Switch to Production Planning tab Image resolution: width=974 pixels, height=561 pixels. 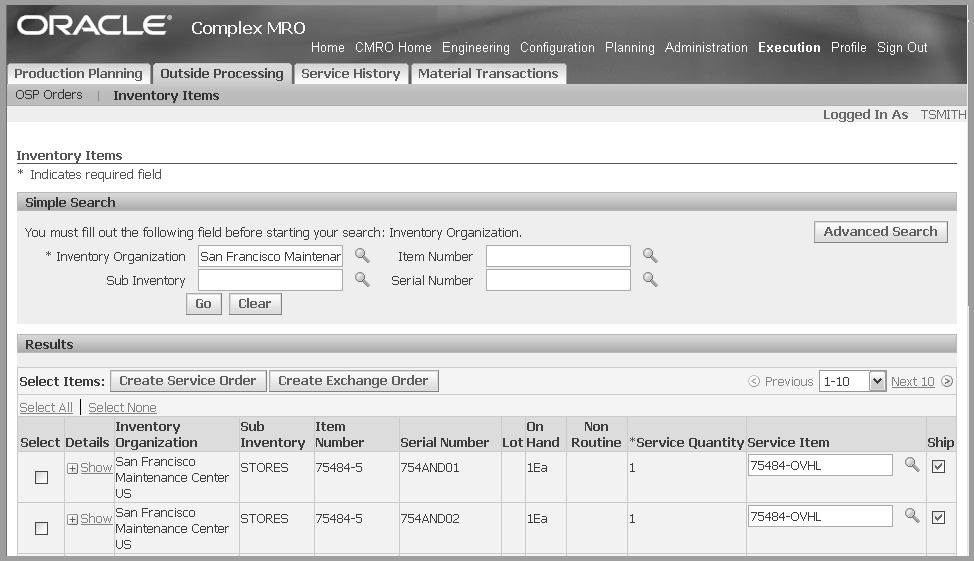tap(78, 73)
